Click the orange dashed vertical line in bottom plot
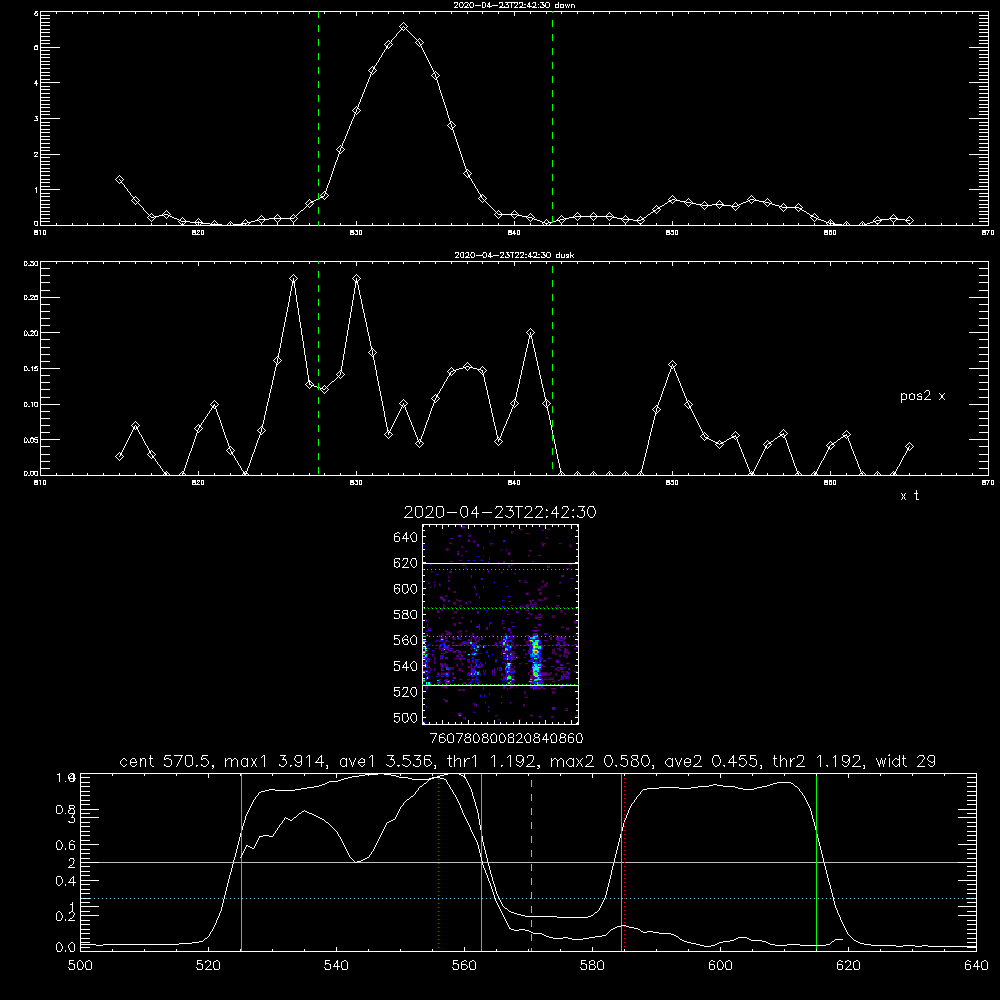 pyautogui.click(x=531, y=861)
